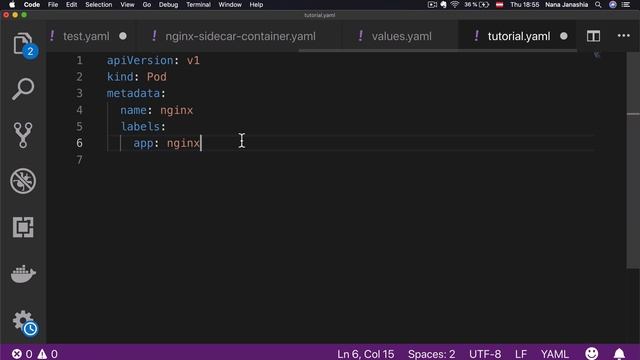The height and width of the screenshot is (360, 640).
Task: Click the apiVersion key on line 1
Action: click(140, 60)
